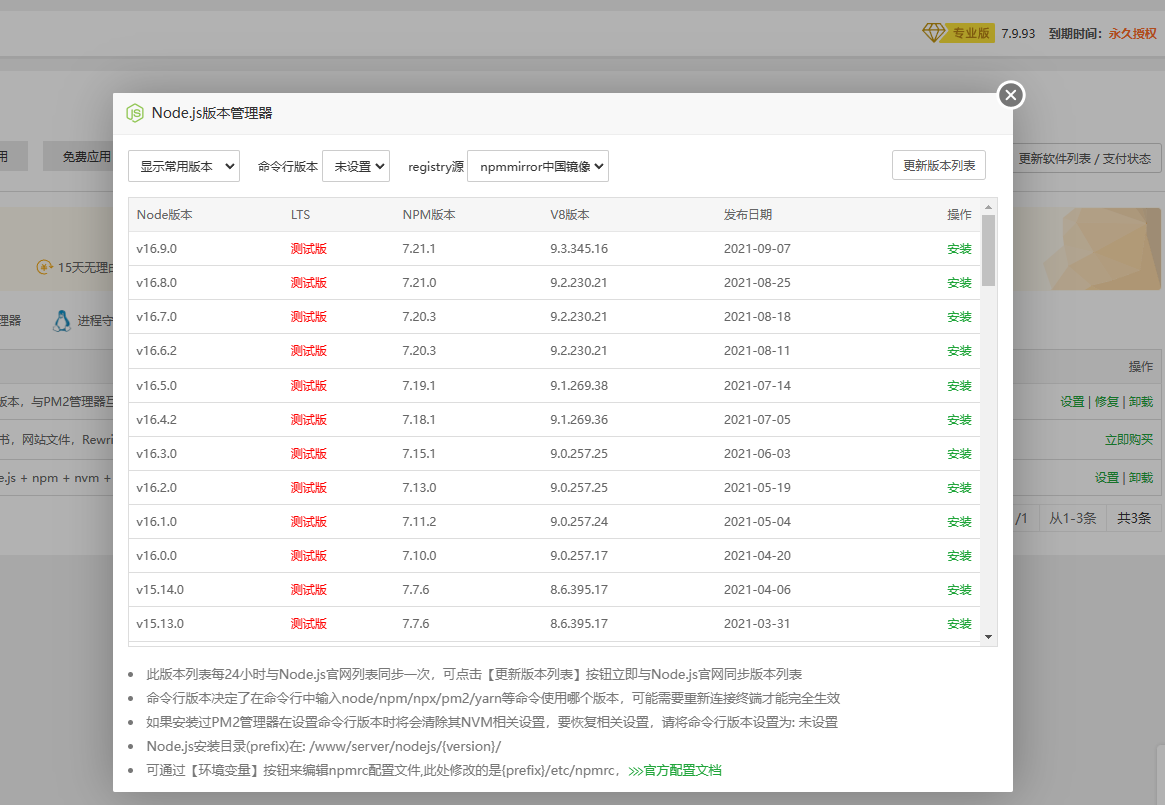The width and height of the screenshot is (1165, 805).
Task: Click 永久授权 text in top bar
Action: [1132, 33]
